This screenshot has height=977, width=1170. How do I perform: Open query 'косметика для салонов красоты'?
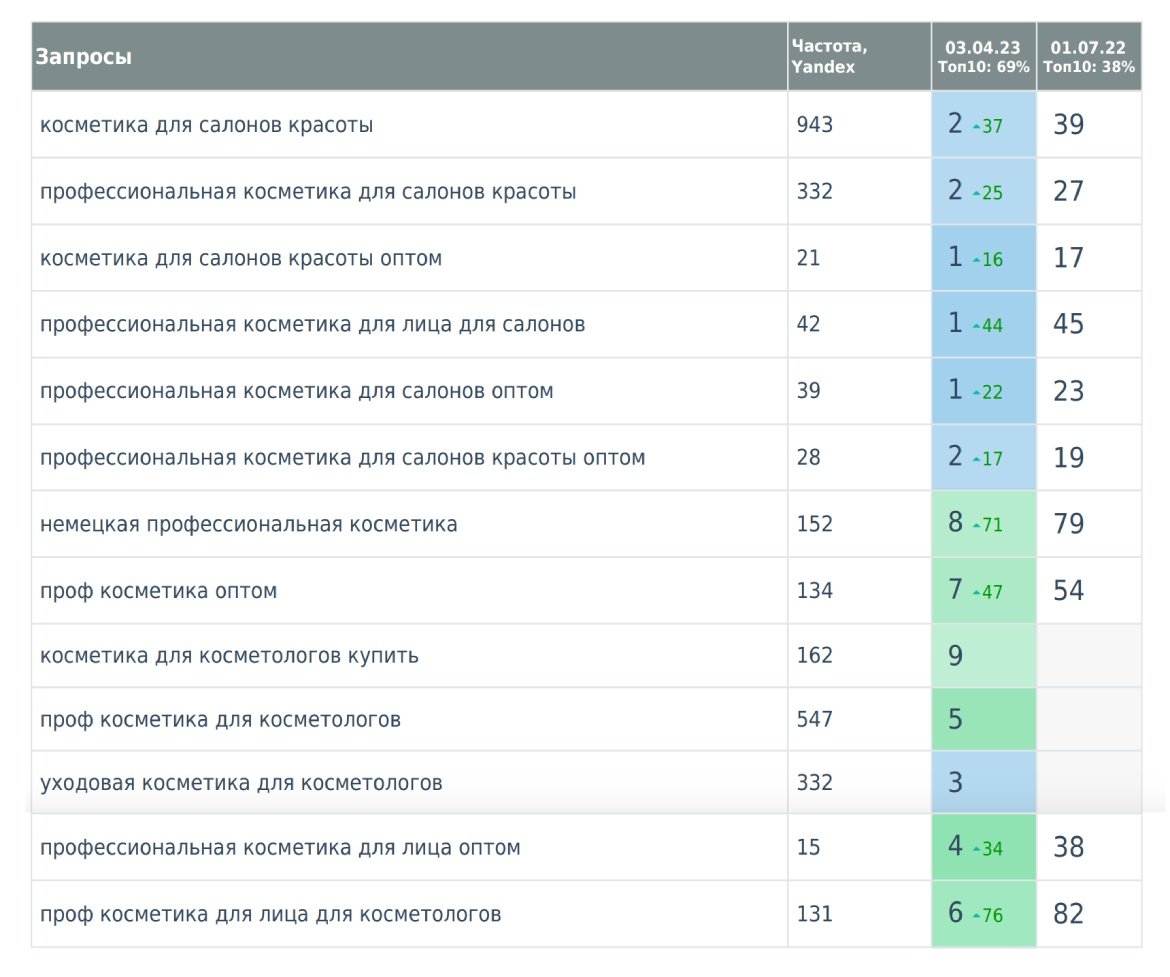[x=207, y=125]
